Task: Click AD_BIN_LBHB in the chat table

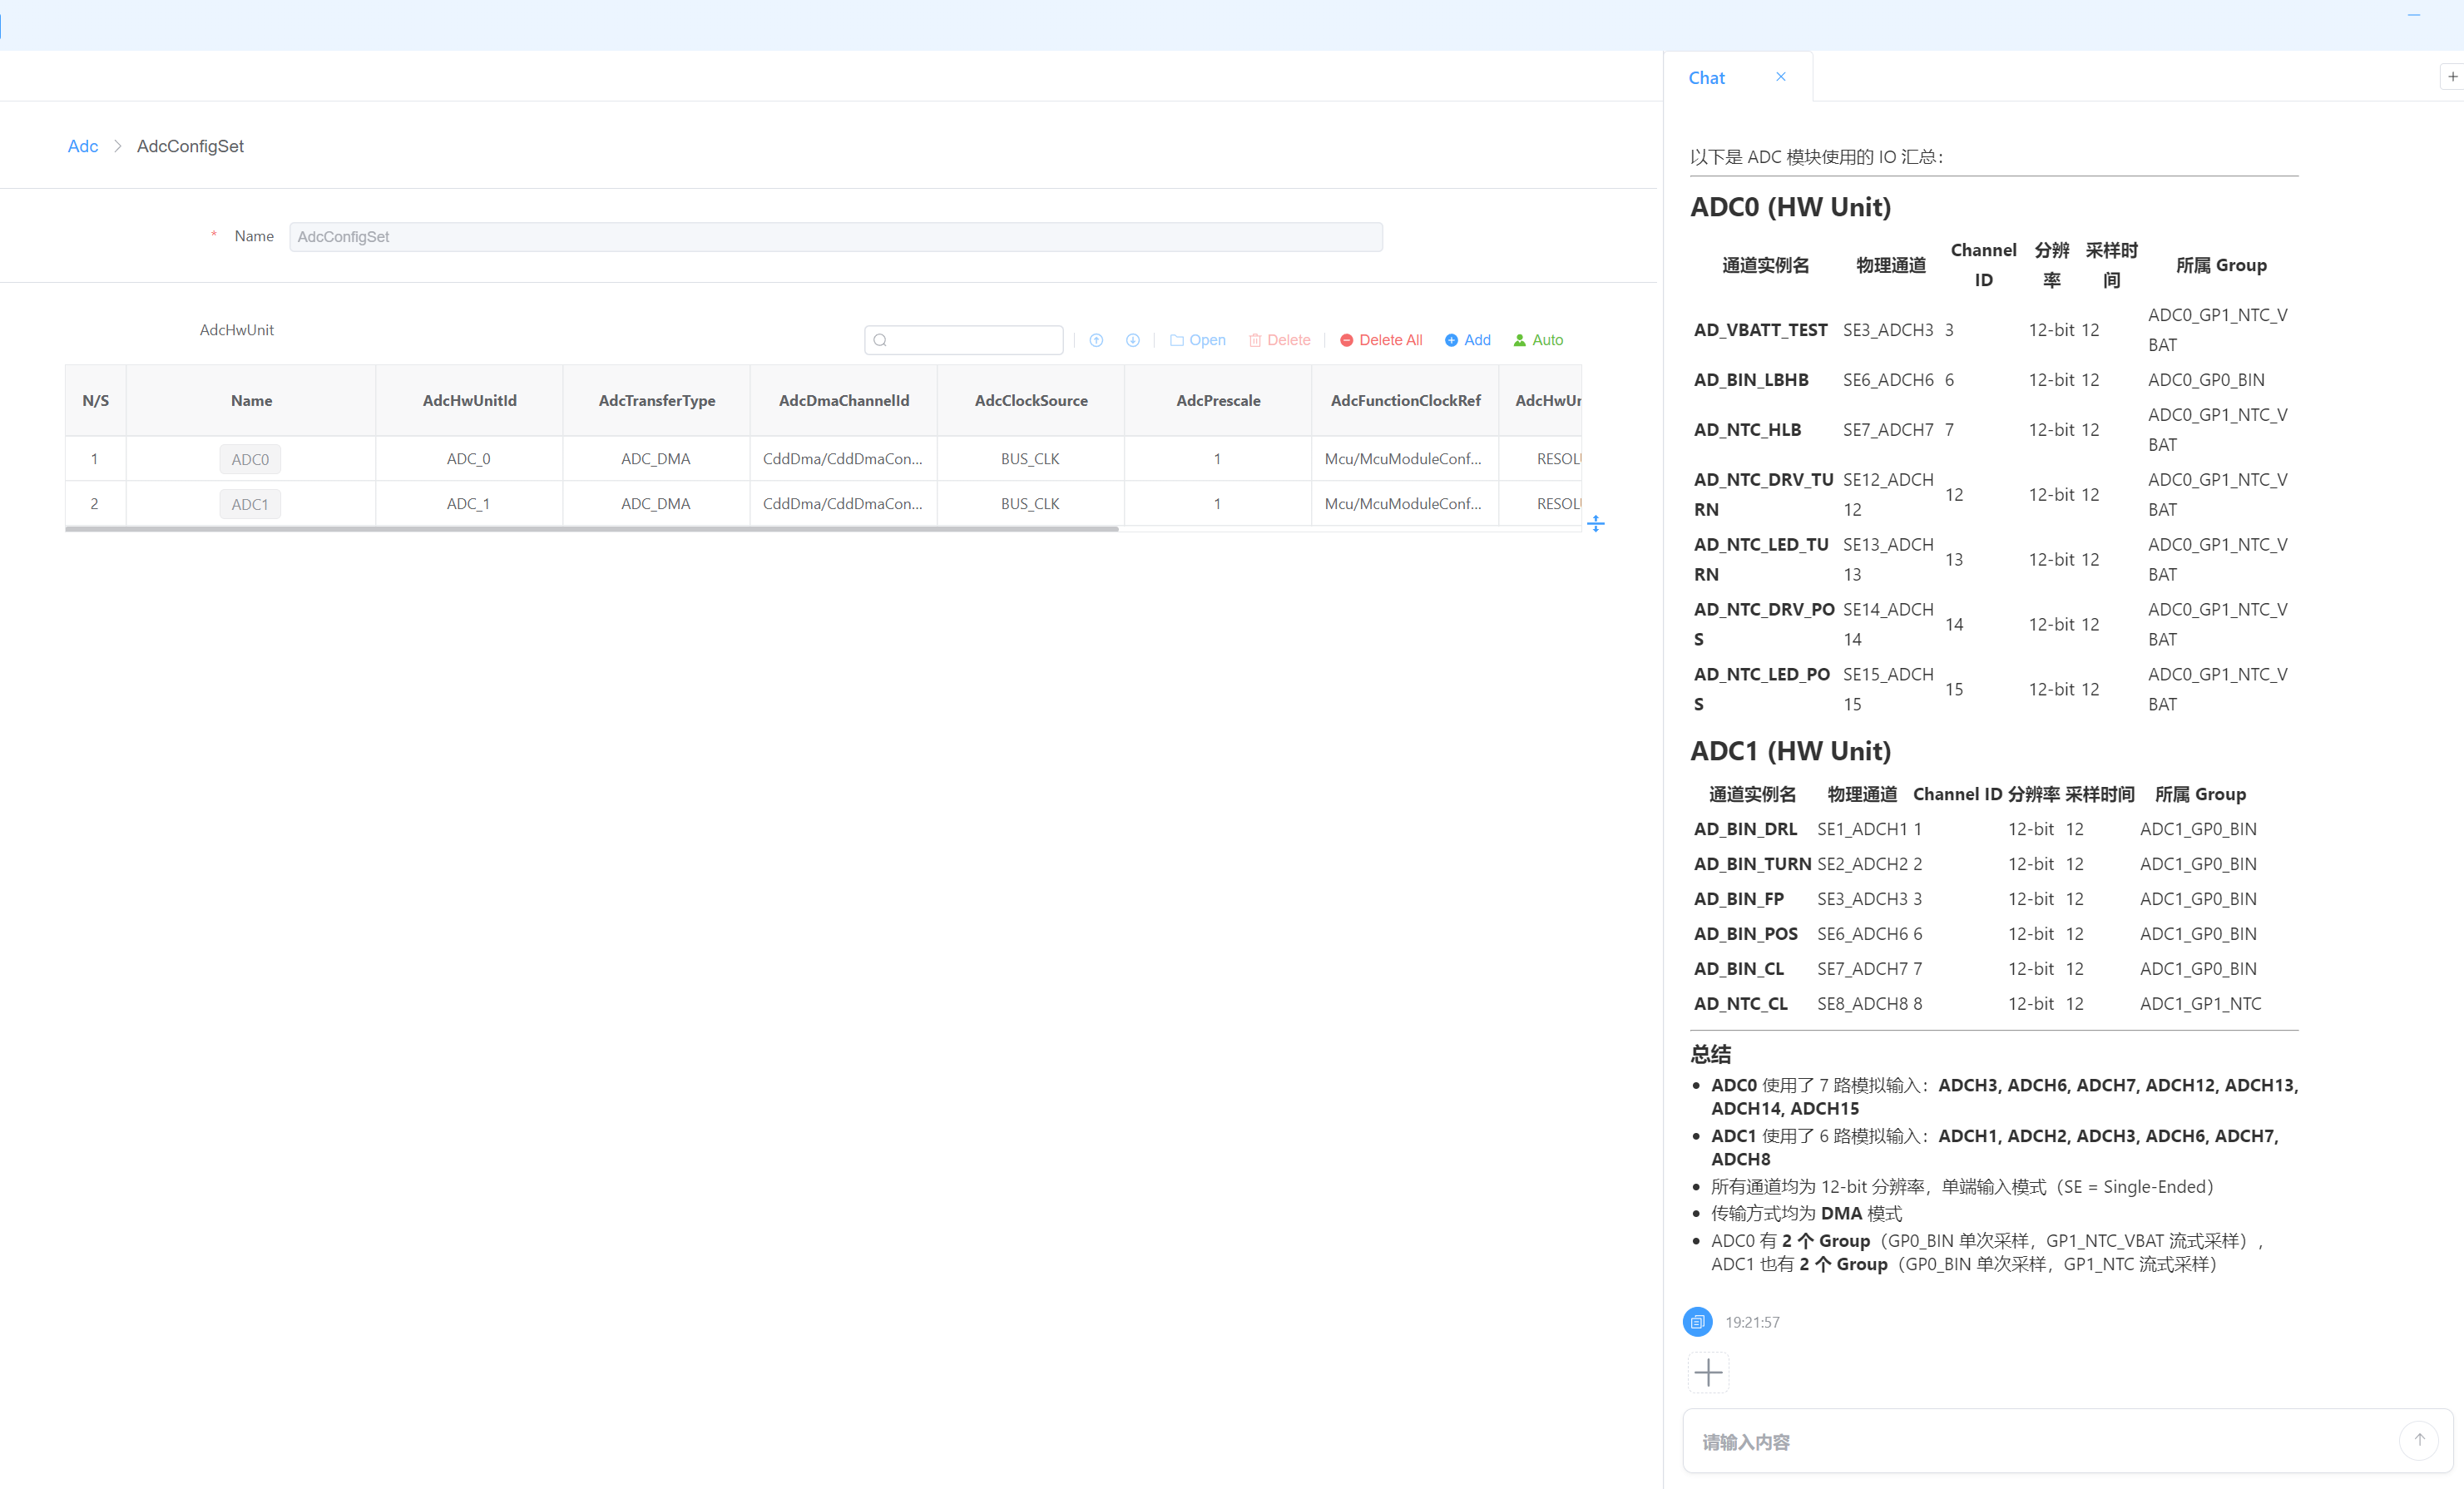Action: [1750, 380]
